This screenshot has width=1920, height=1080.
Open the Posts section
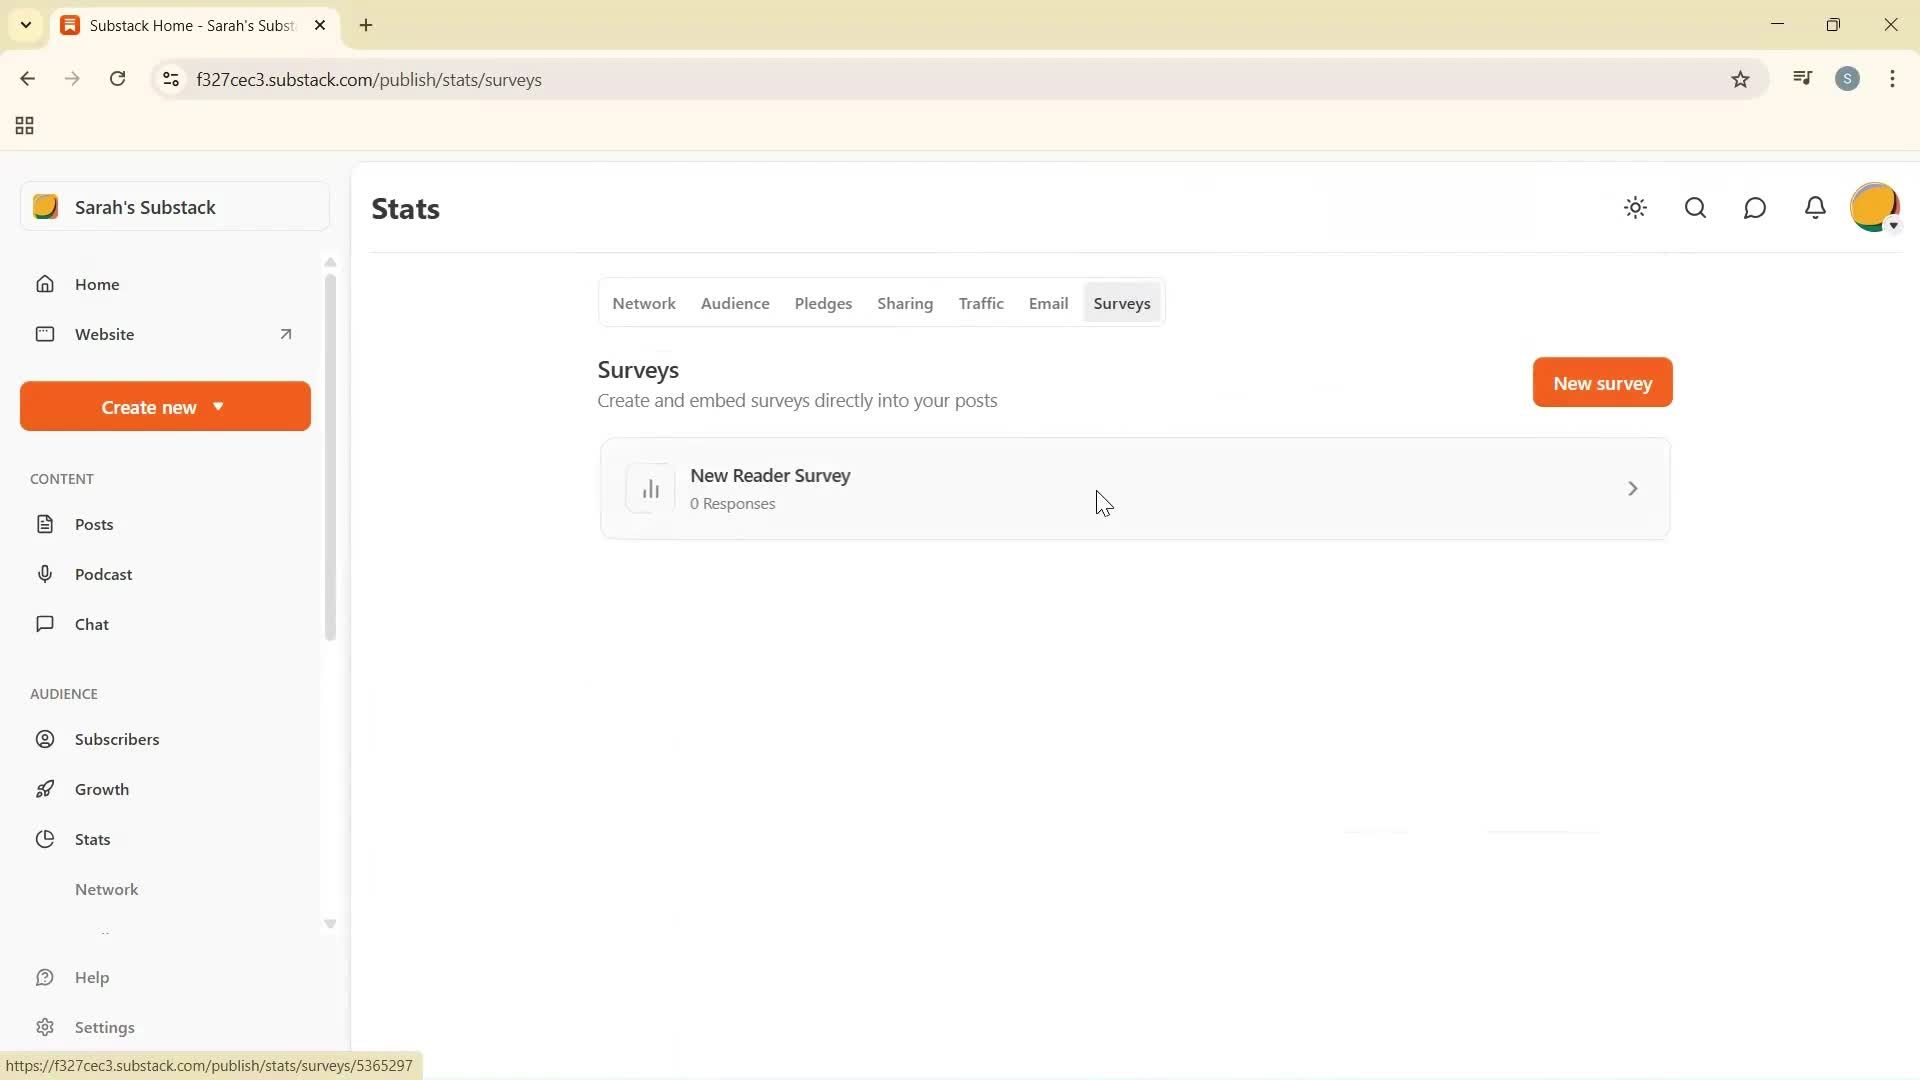tap(93, 523)
